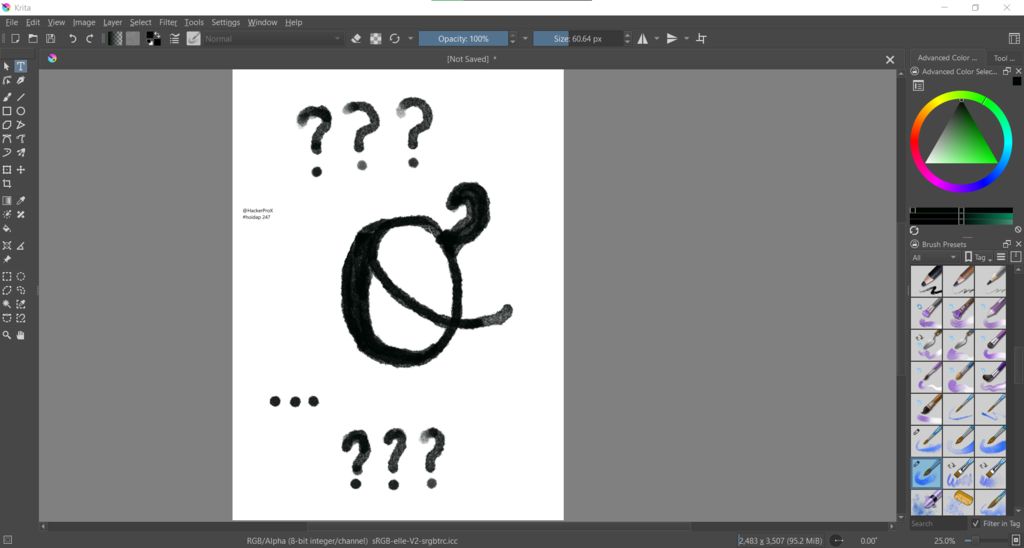Select the Freehand Brush tool
This screenshot has width=1024, height=548.
click(x=7, y=97)
